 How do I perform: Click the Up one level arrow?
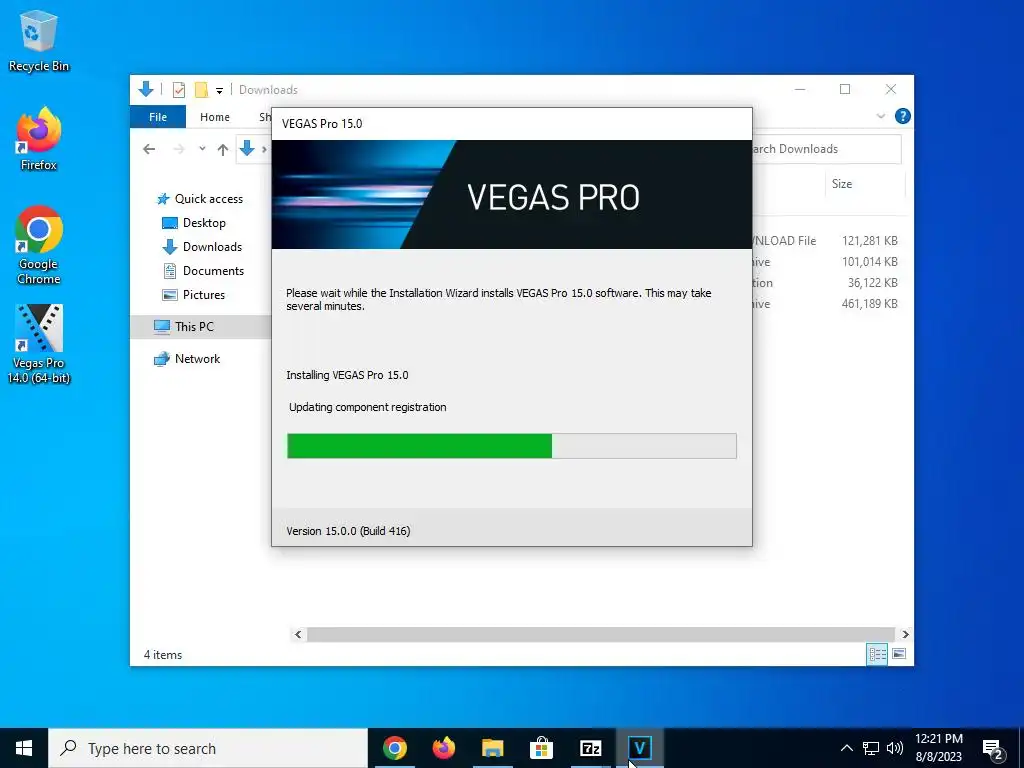tap(223, 150)
